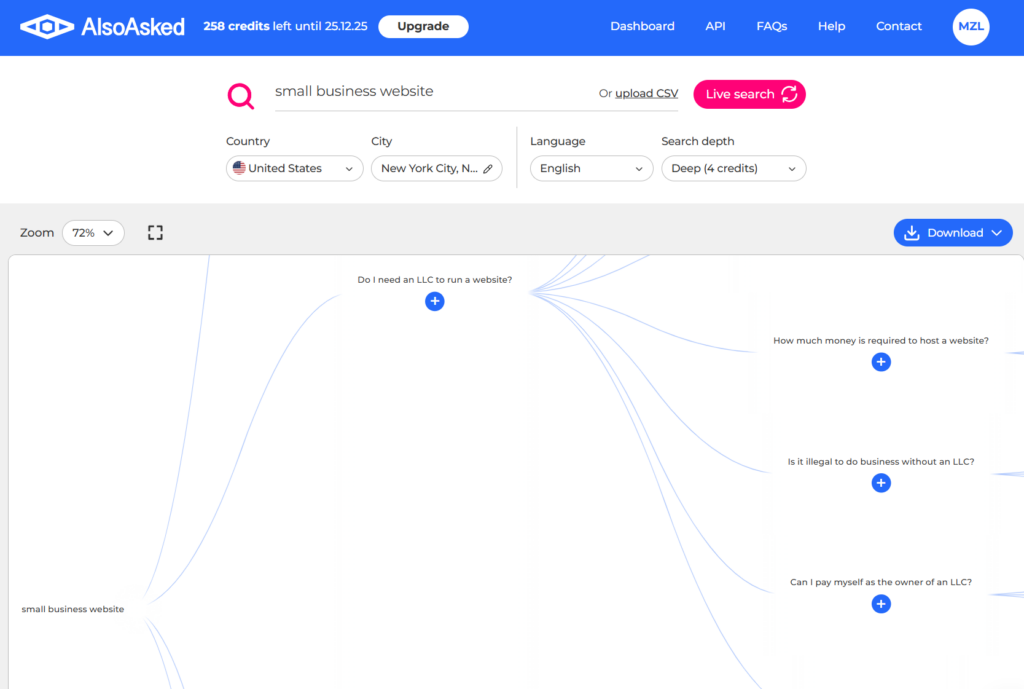Click the "How much money is required to host a website?" text
This screenshot has height=689, width=1024.
[x=881, y=340]
